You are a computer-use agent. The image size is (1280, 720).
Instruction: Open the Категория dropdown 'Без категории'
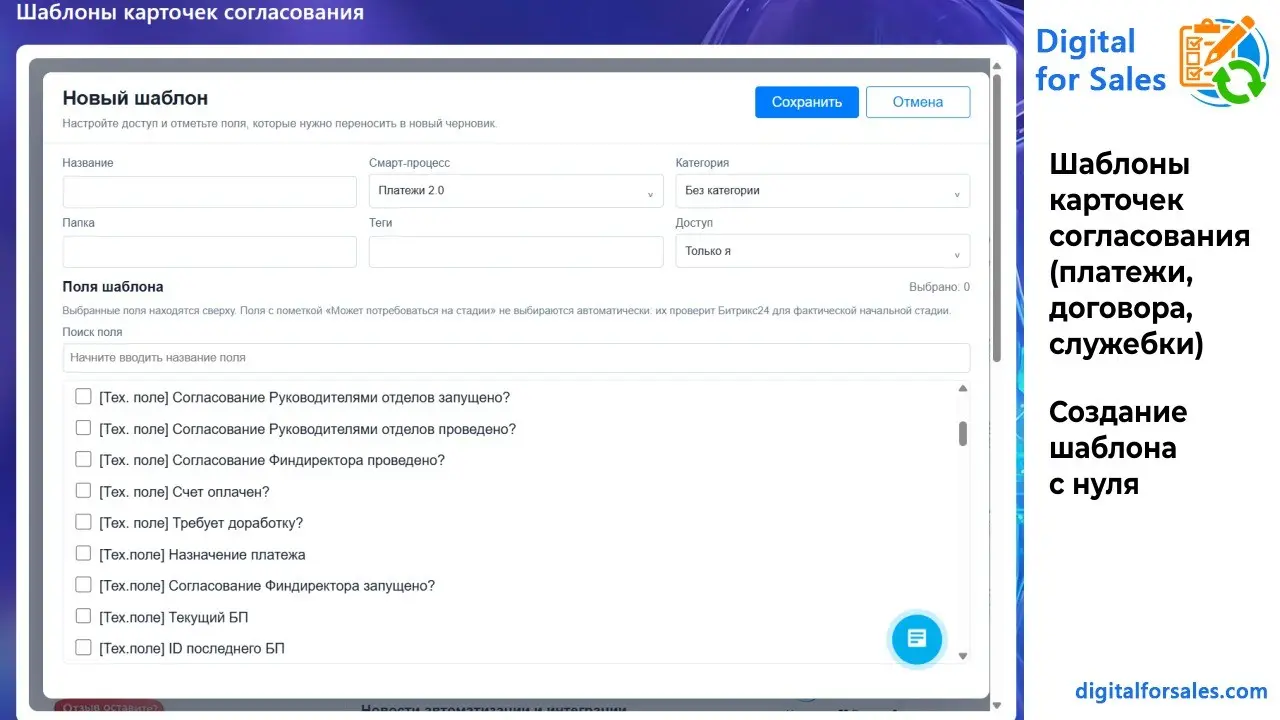click(823, 191)
